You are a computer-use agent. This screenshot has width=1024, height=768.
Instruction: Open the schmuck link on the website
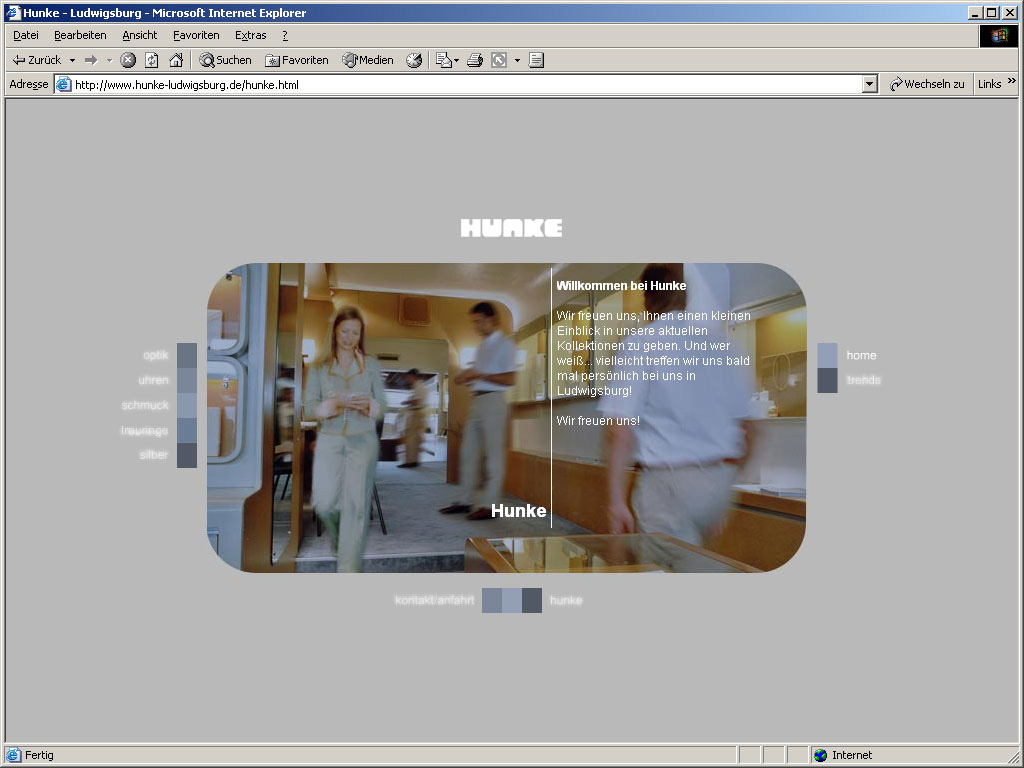point(145,406)
